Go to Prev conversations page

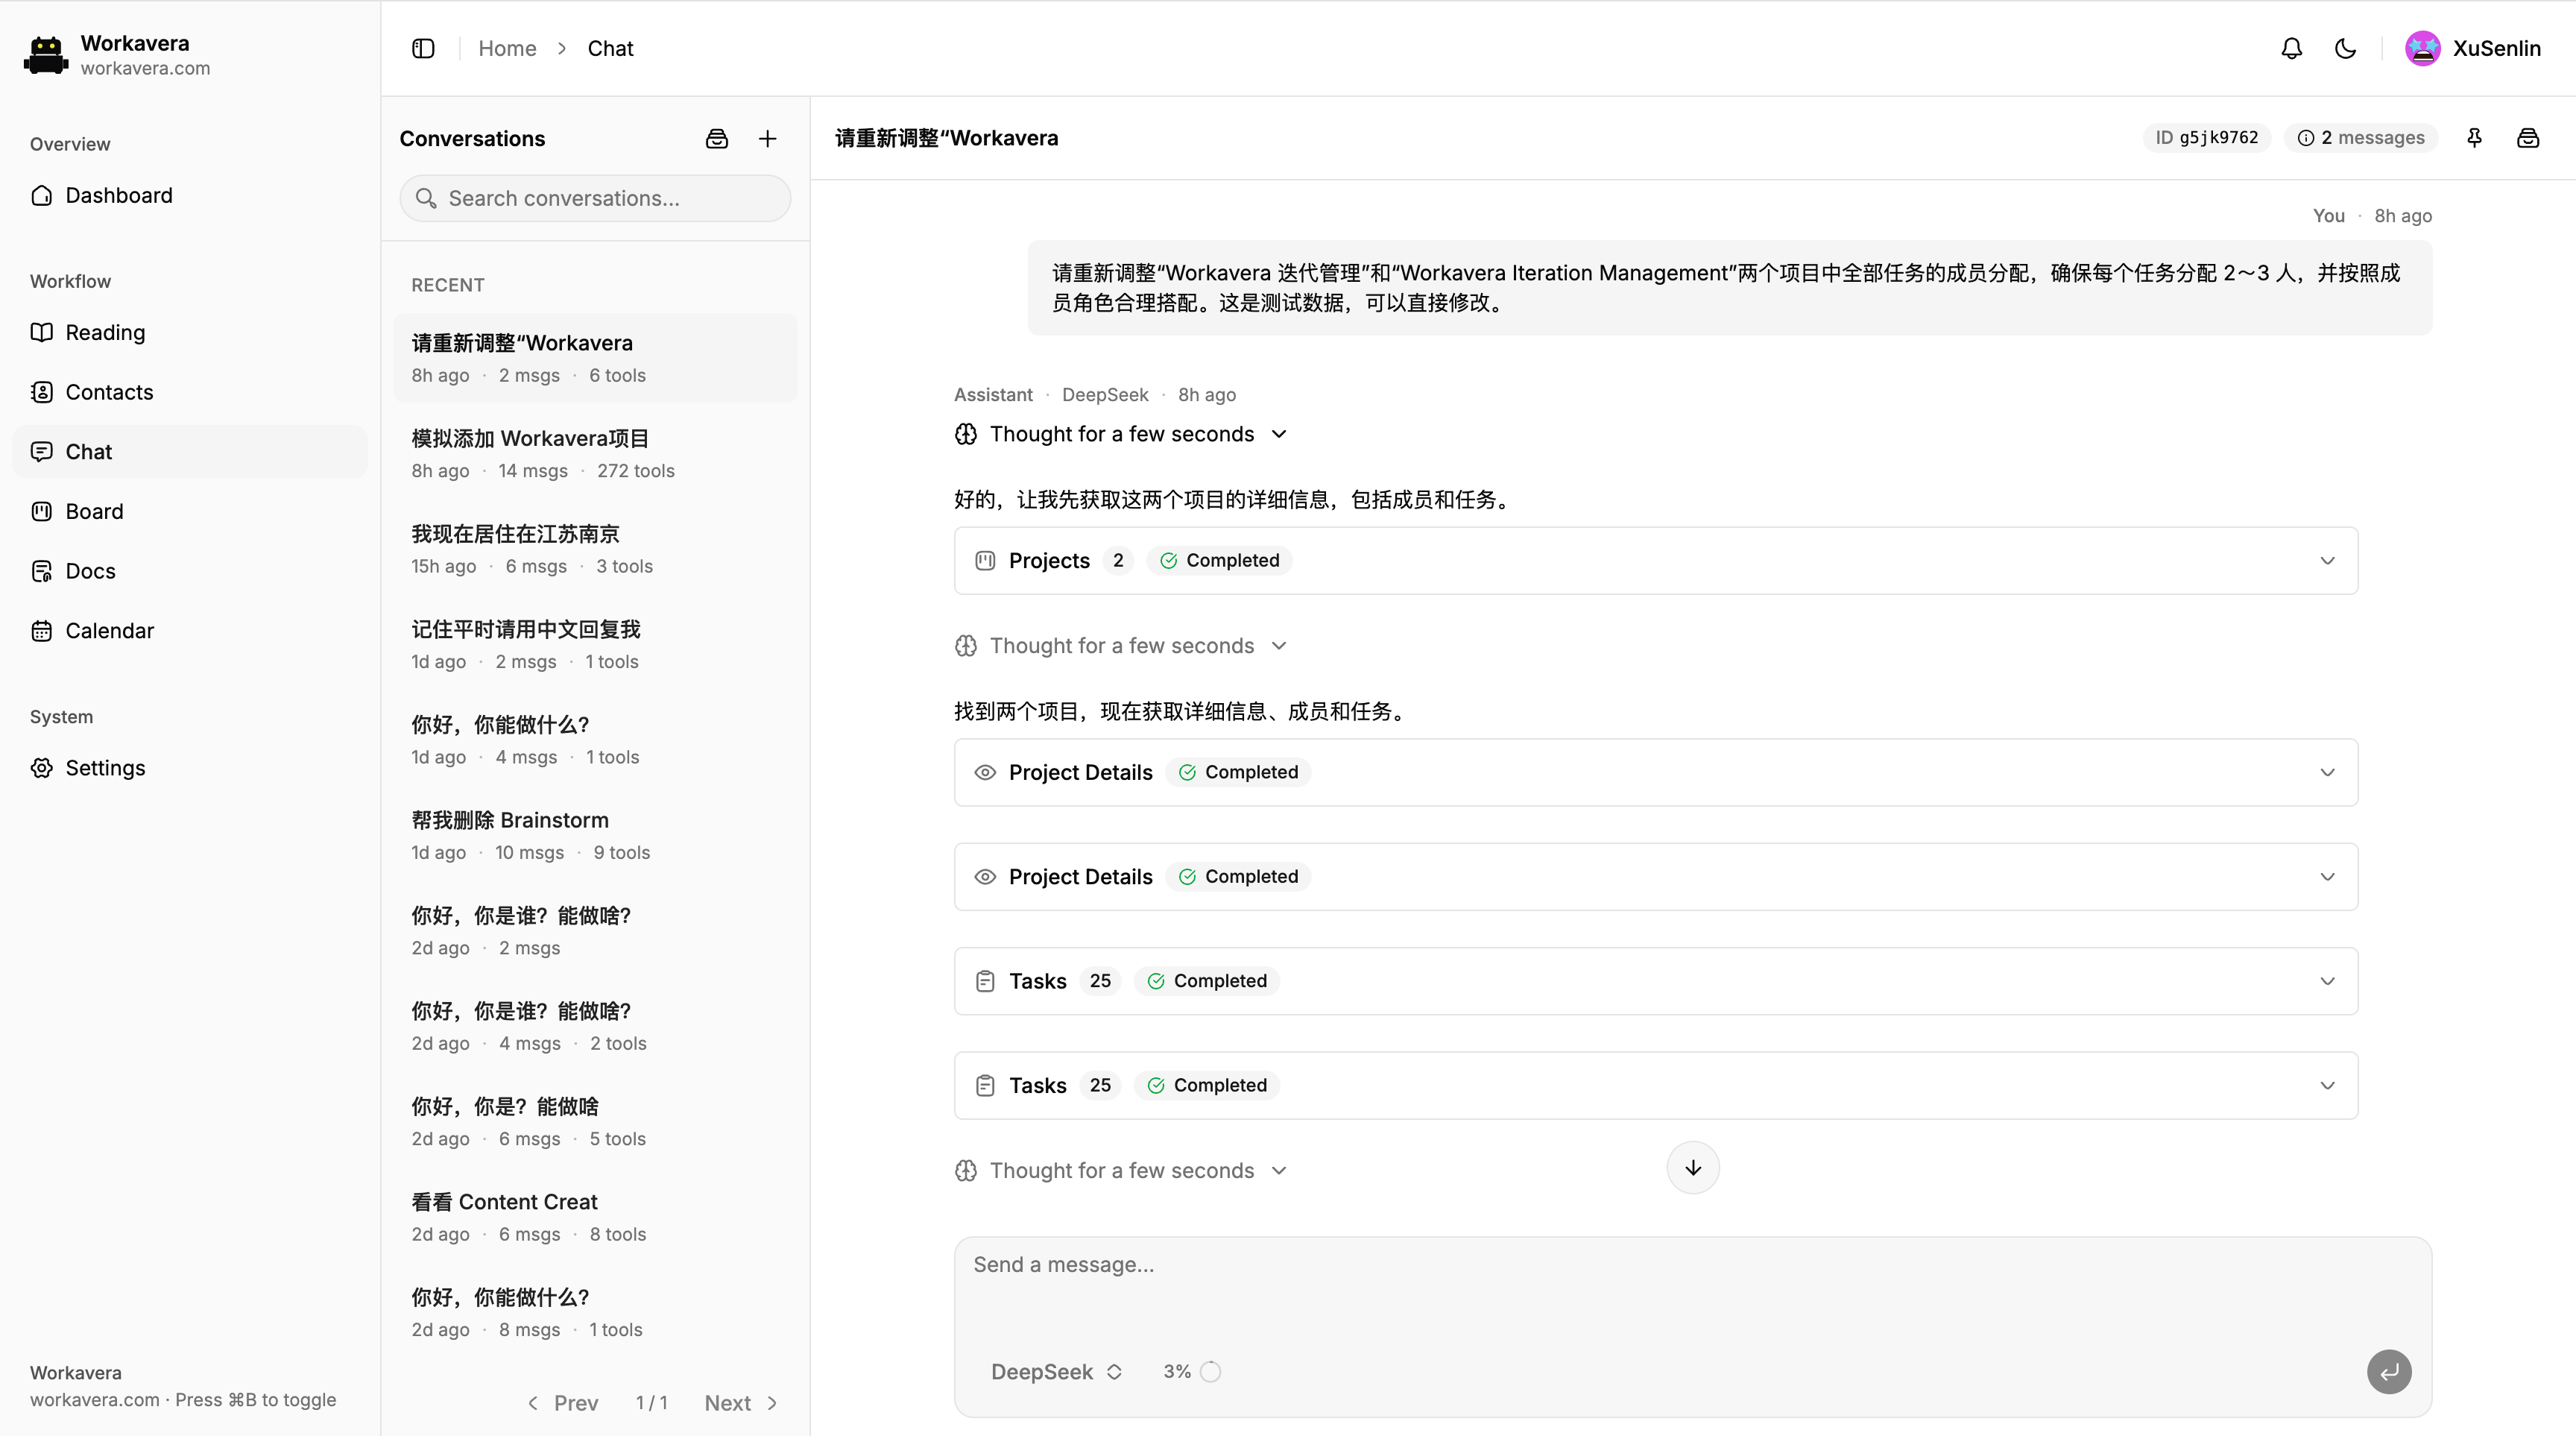coord(563,1403)
